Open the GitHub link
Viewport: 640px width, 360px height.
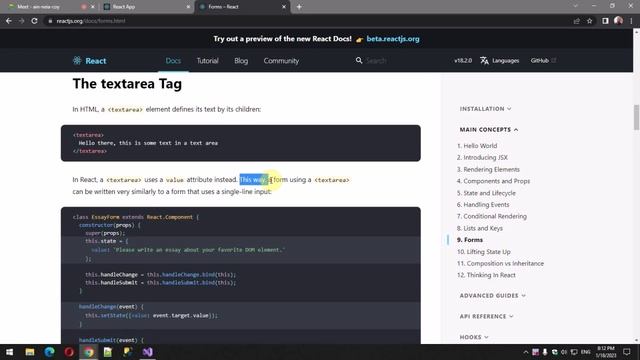[x=543, y=60]
